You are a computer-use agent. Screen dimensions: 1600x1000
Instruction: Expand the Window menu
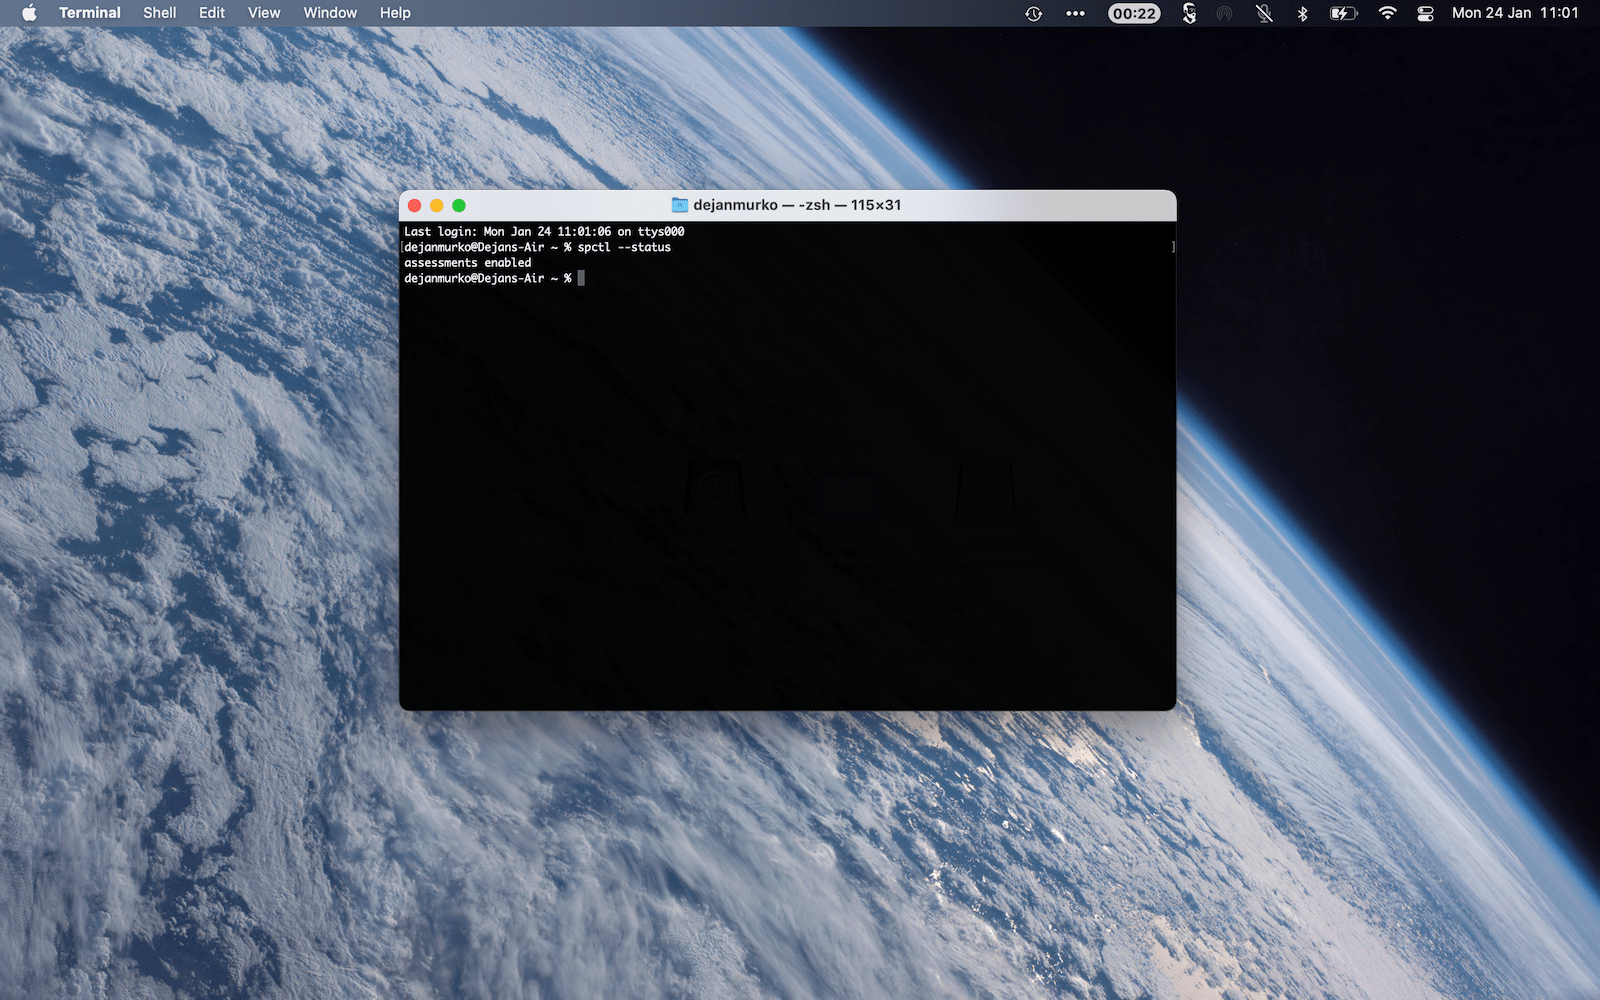point(330,13)
